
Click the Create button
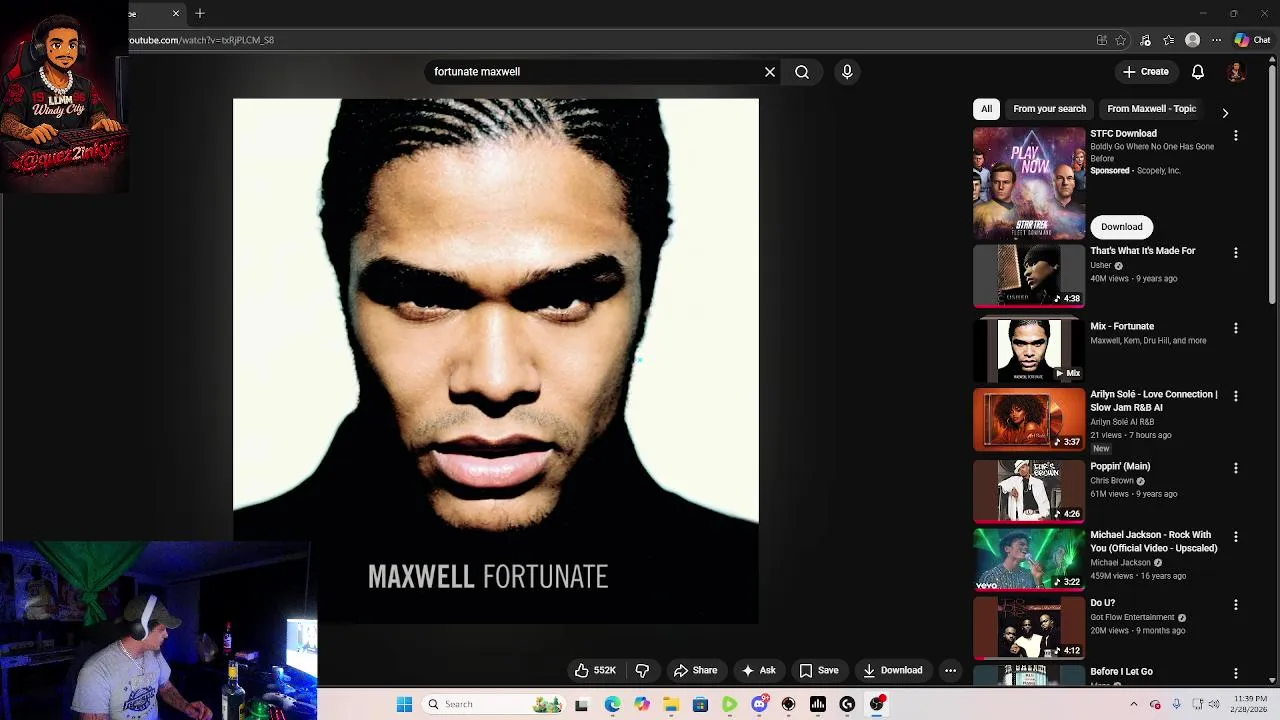tap(1145, 72)
